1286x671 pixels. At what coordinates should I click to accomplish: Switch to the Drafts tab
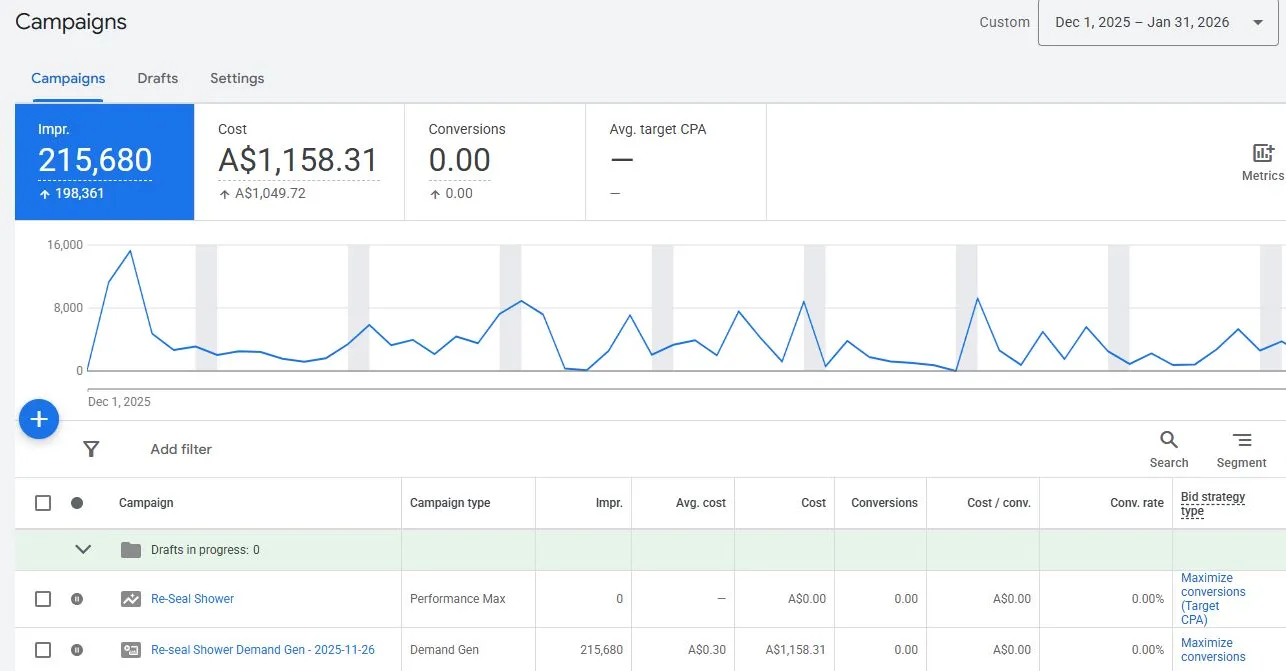pyautogui.click(x=157, y=78)
